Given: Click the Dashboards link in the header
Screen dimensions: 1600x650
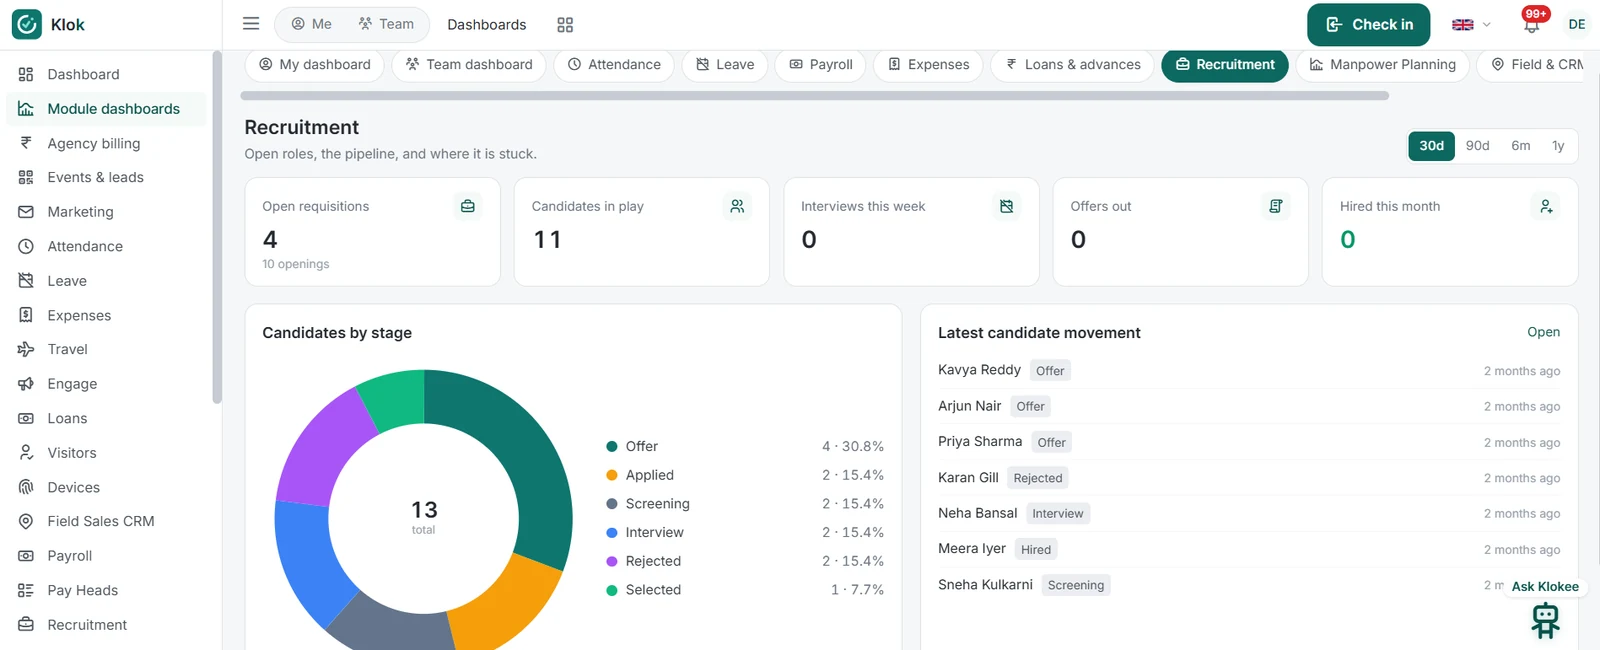Looking at the screenshot, I should click(x=486, y=24).
